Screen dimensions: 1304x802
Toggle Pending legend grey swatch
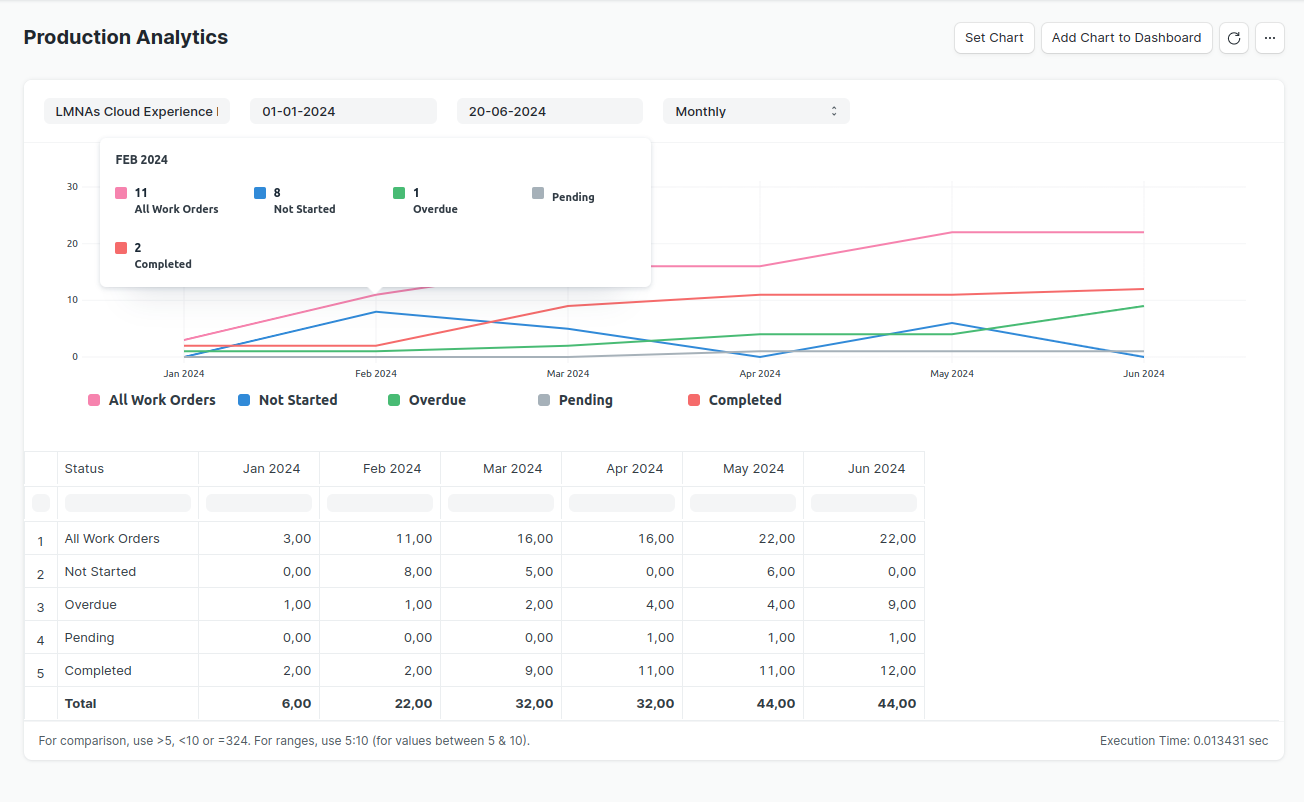[544, 400]
